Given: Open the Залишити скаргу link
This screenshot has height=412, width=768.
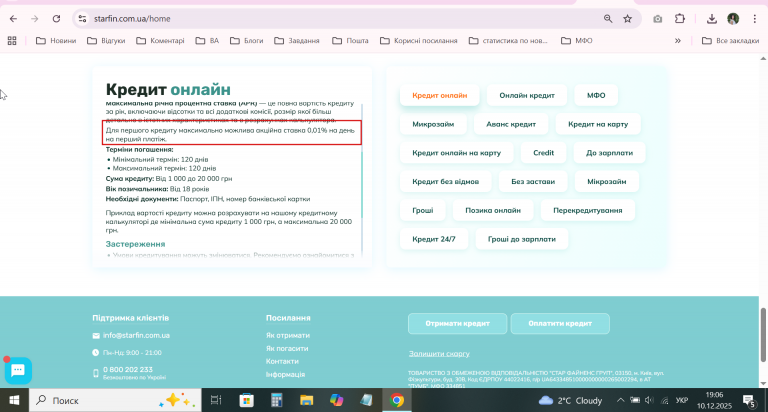Looking at the screenshot, I should pyautogui.click(x=439, y=353).
